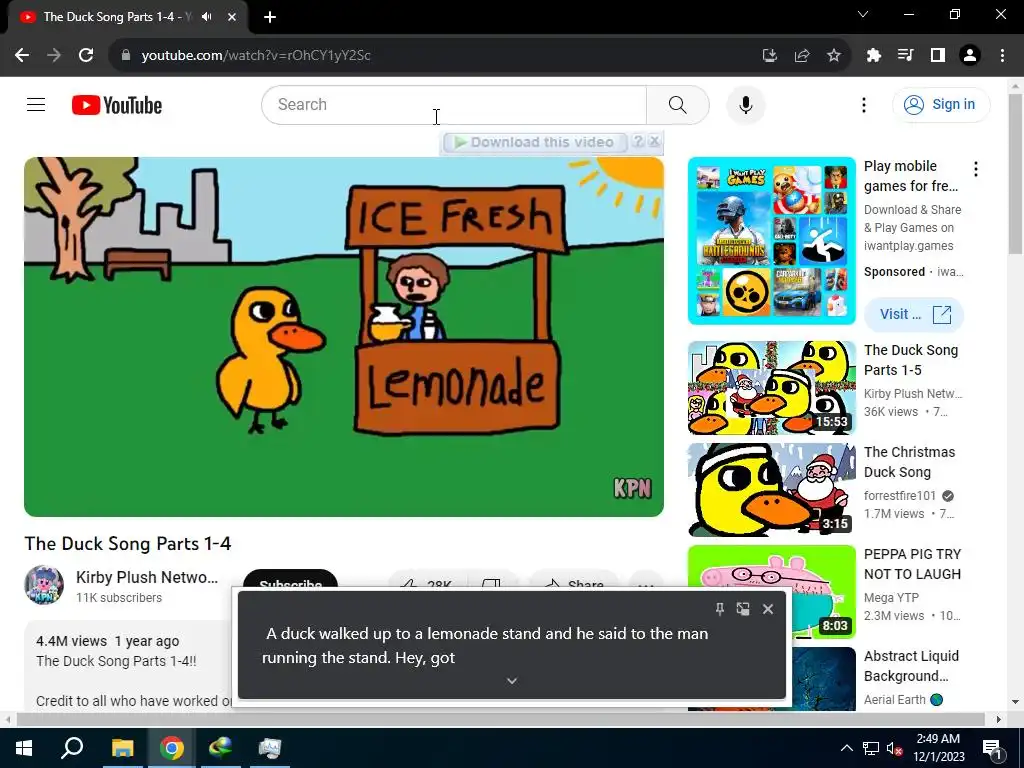Open Chrome extensions puzzle icon

tap(874, 56)
